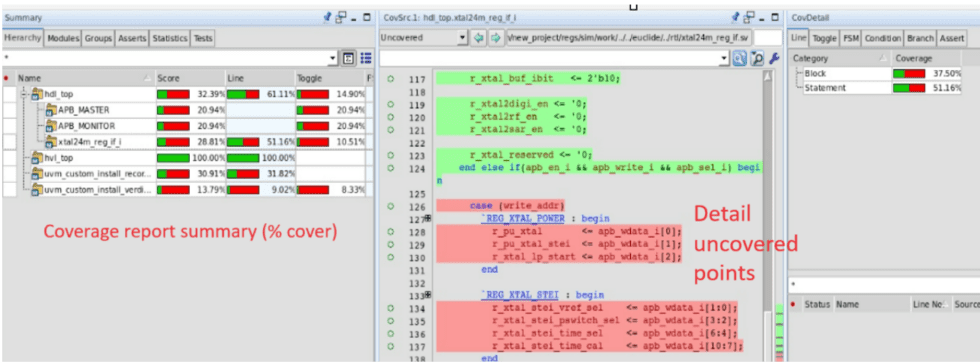Switch Summary to list view icon

pos(366,58)
